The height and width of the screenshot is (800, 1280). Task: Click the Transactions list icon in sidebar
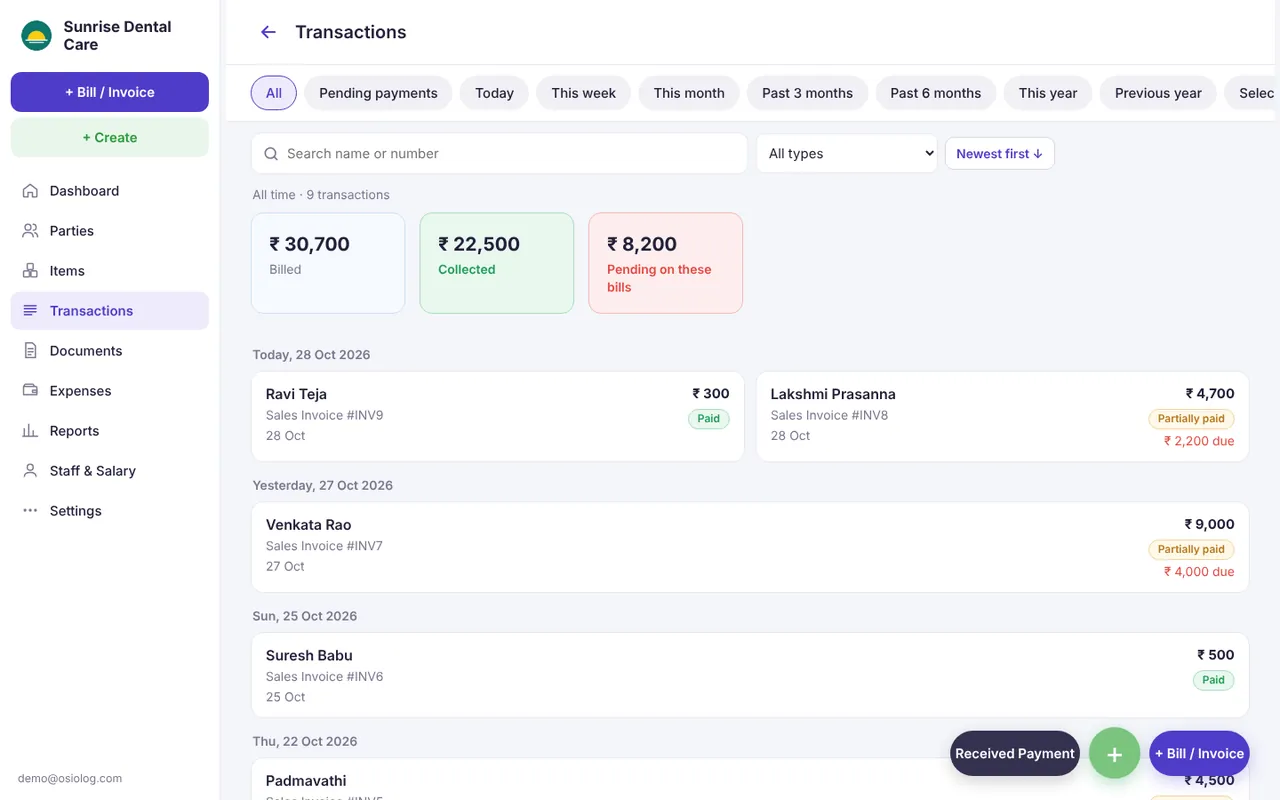coord(30,311)
